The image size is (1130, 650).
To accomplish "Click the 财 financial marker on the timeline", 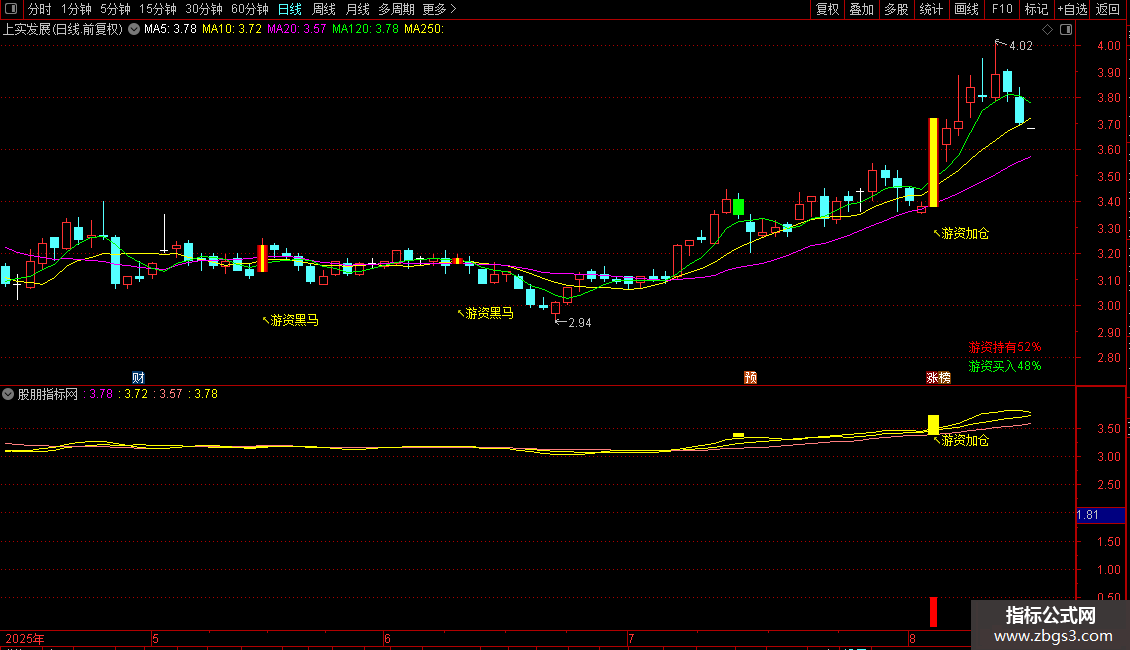I will [138, 378].
